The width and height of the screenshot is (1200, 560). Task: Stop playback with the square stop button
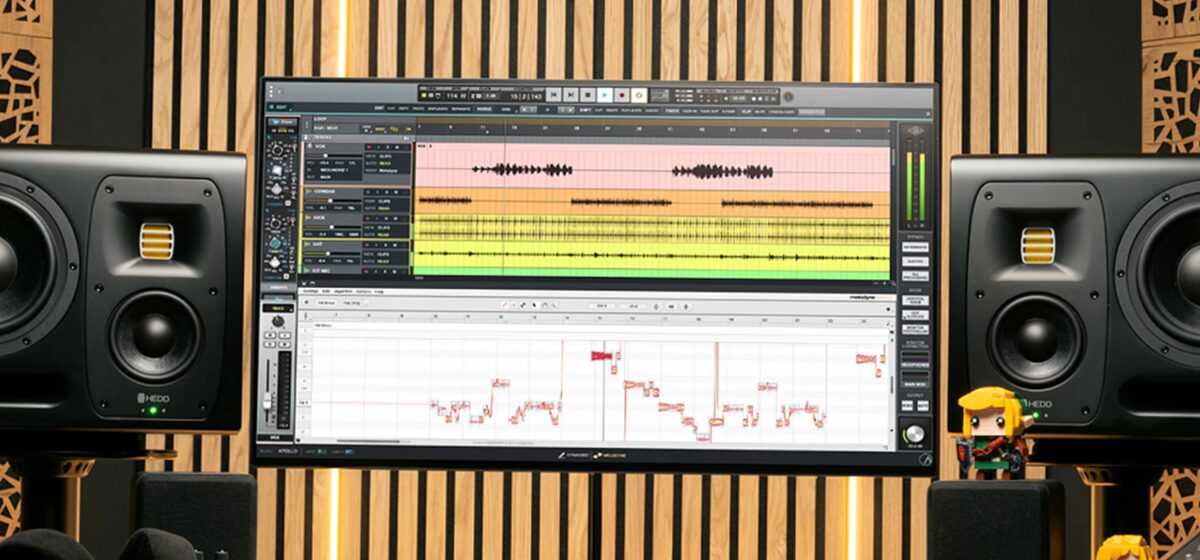point(588,95)
